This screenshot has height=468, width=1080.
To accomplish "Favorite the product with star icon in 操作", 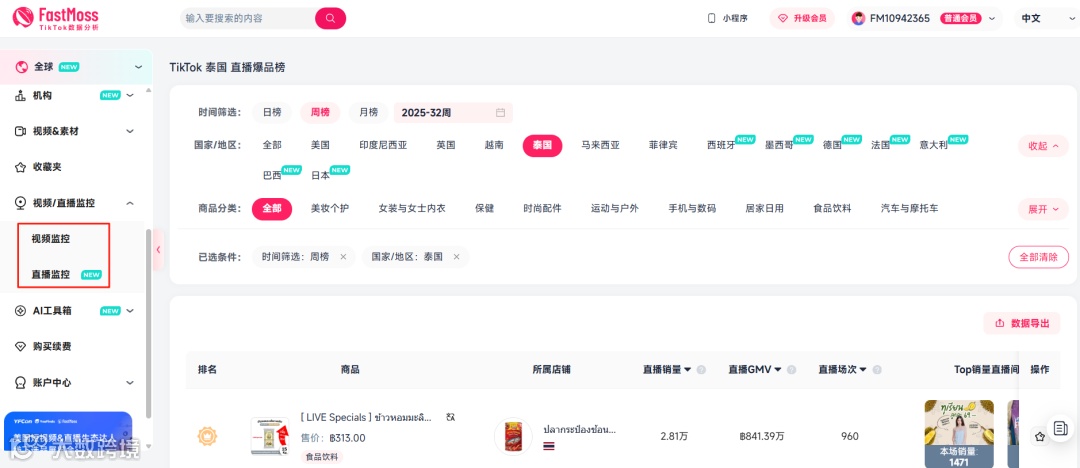I will click(x=1040, y=436).
